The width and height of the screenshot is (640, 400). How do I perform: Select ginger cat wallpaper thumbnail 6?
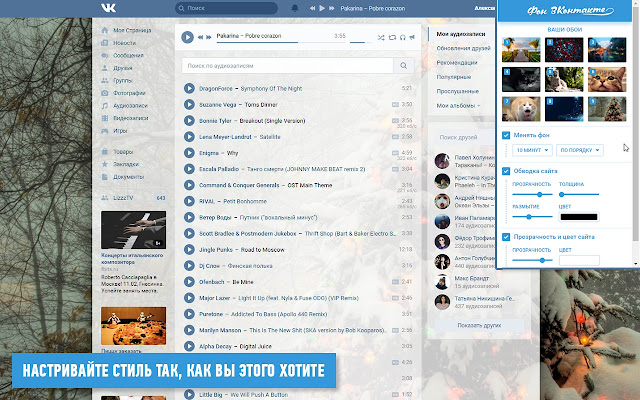607,80
